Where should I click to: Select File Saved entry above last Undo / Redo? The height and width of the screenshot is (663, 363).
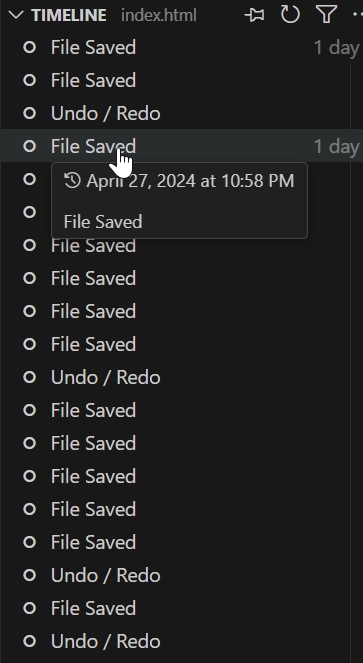(182, 608)
